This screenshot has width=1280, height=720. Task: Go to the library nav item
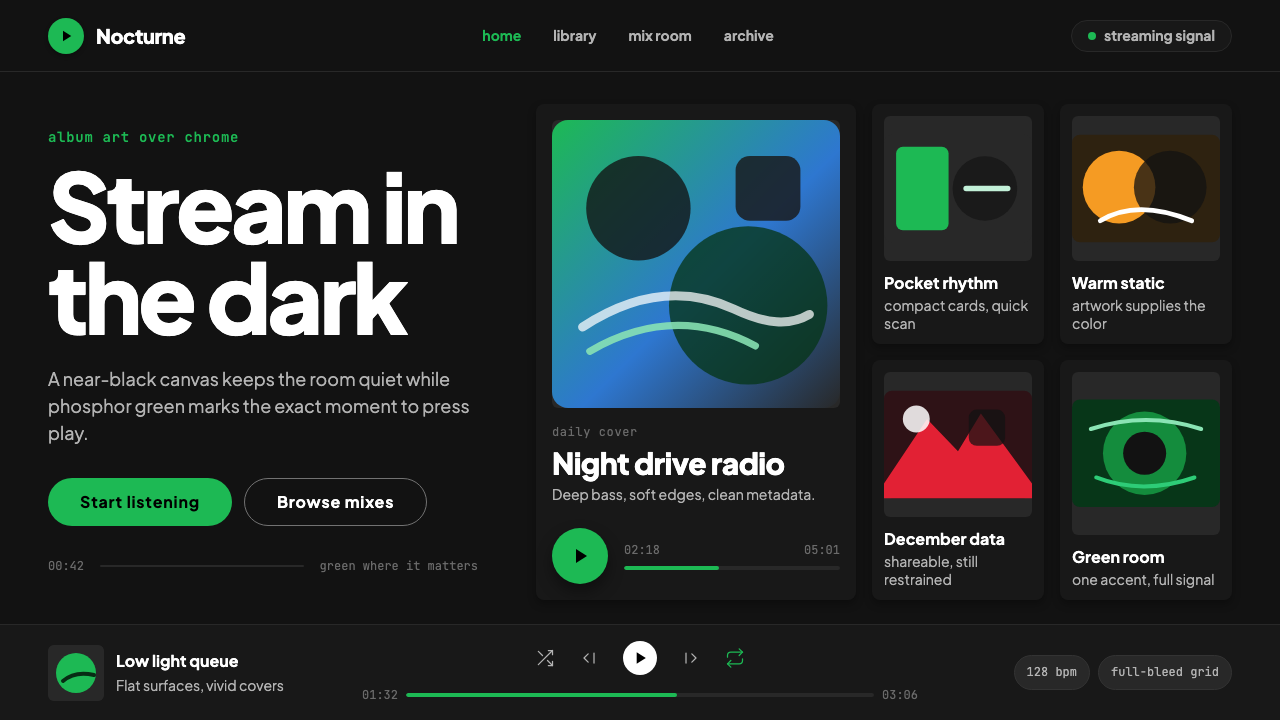[575, 36]
